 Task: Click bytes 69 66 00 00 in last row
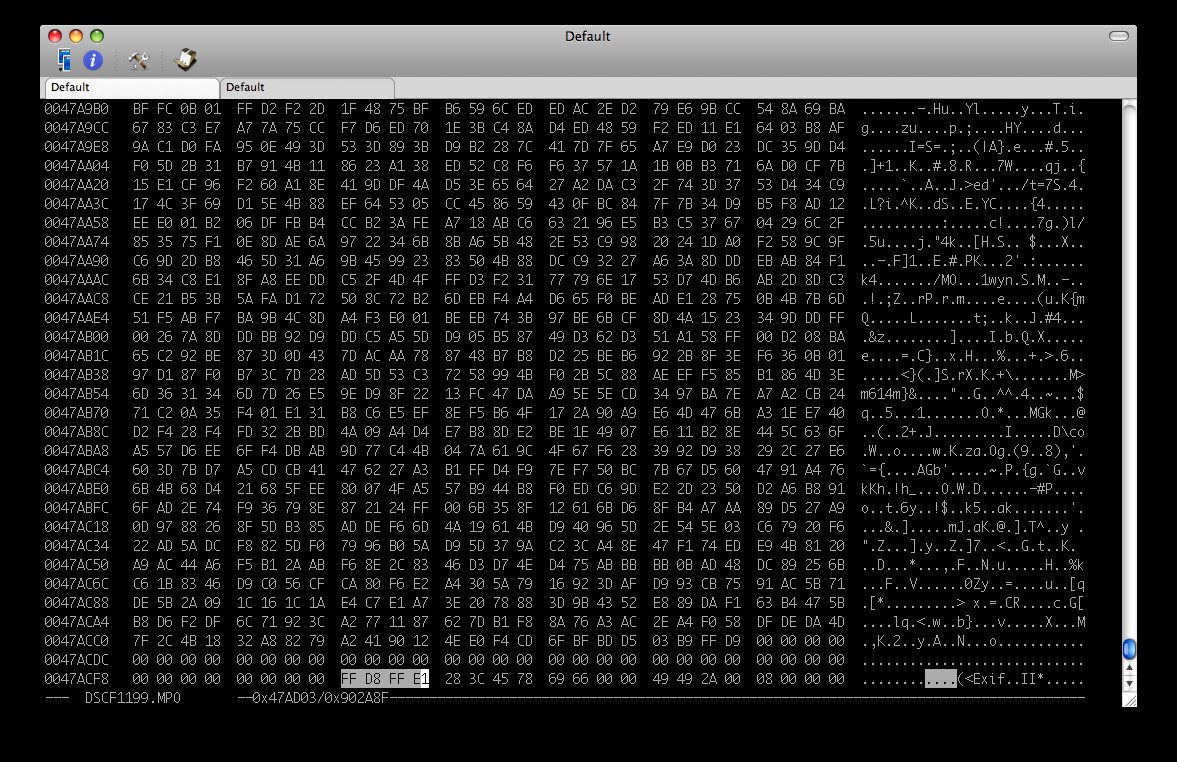pyautogui.click(x=592, y=679)
